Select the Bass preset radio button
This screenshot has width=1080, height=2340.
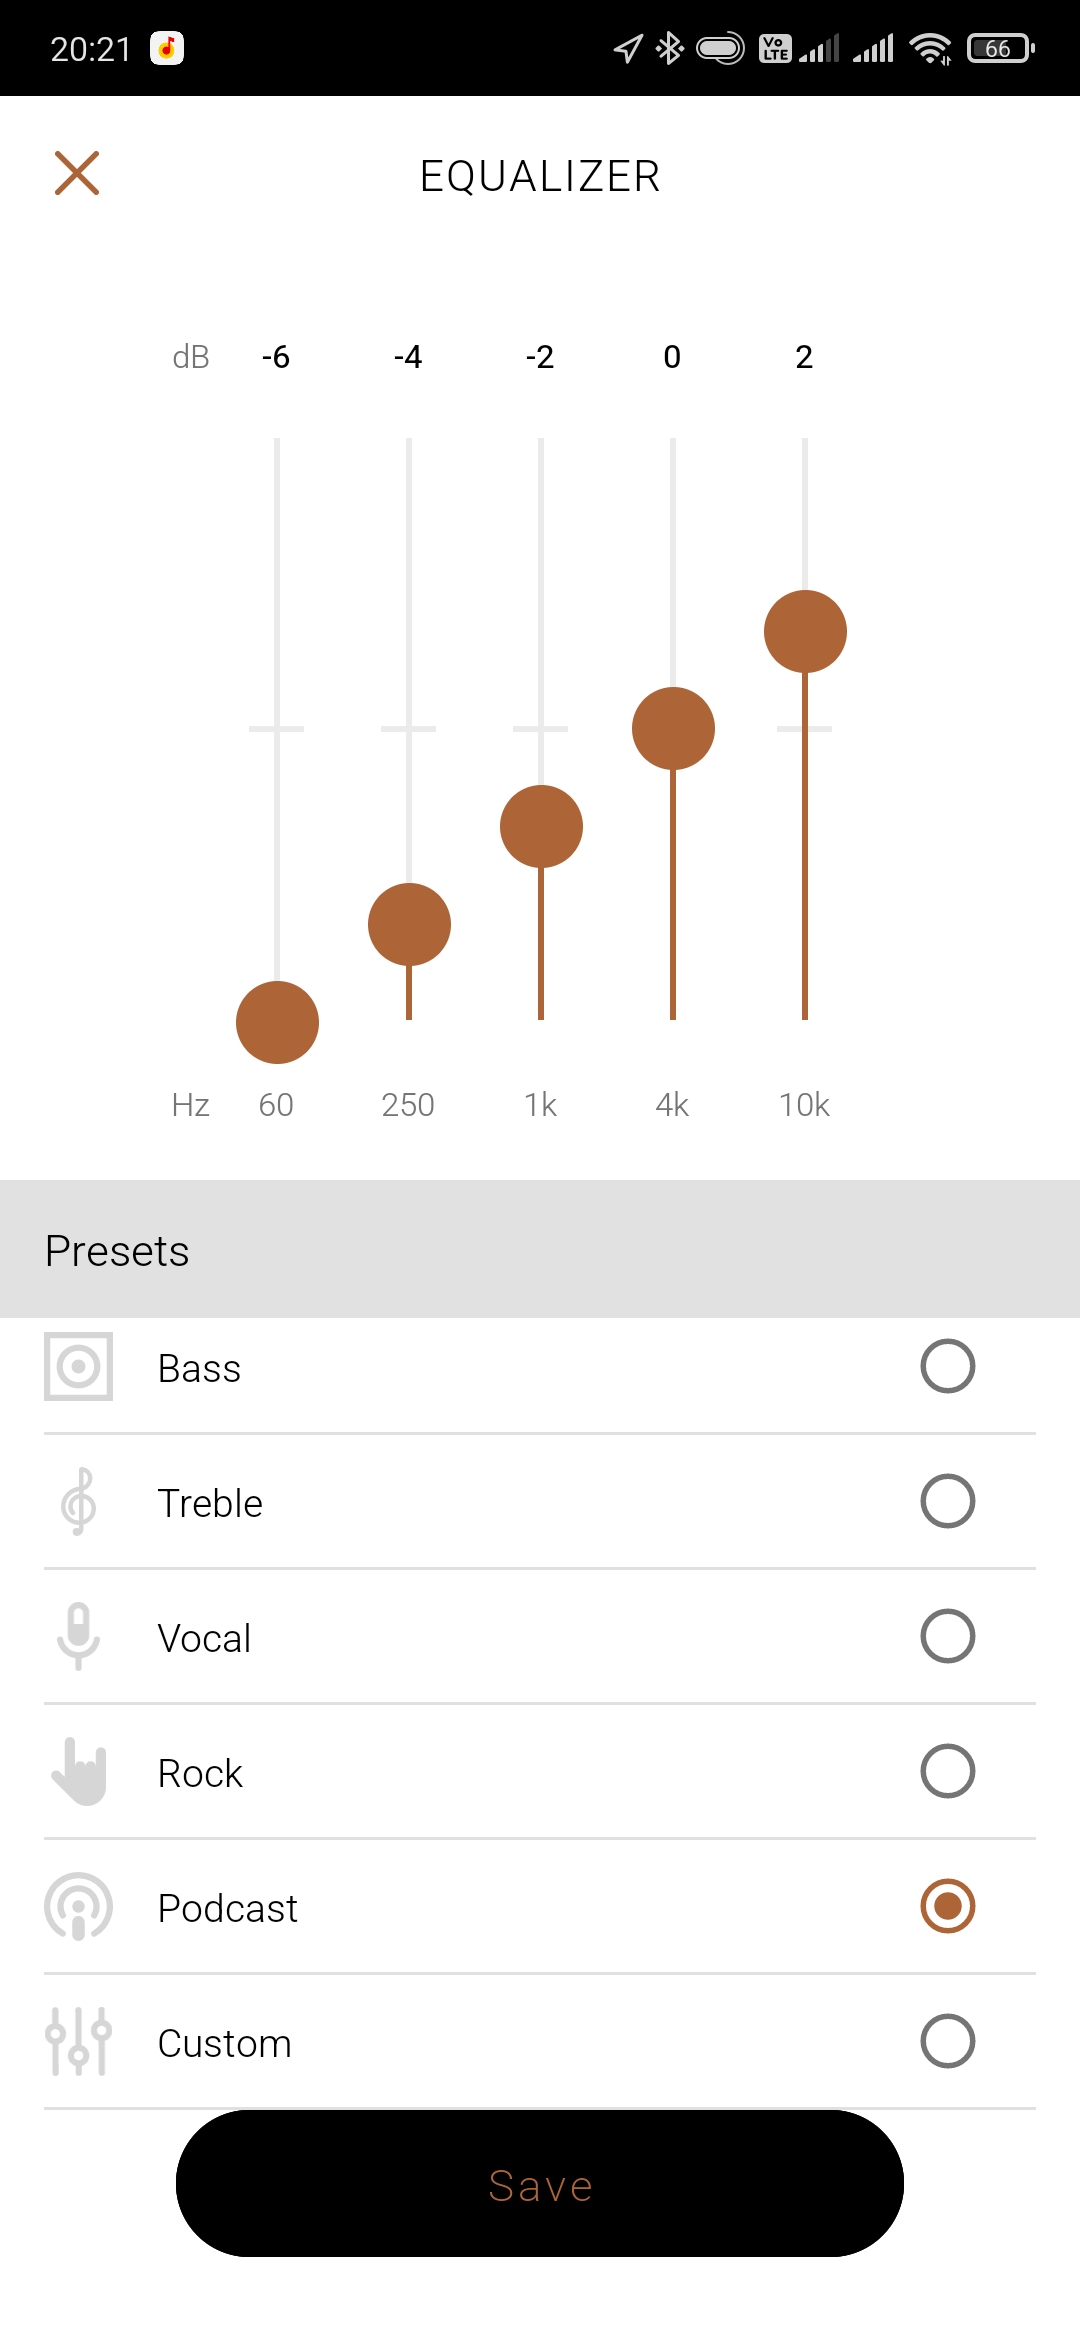point(947,1367)
